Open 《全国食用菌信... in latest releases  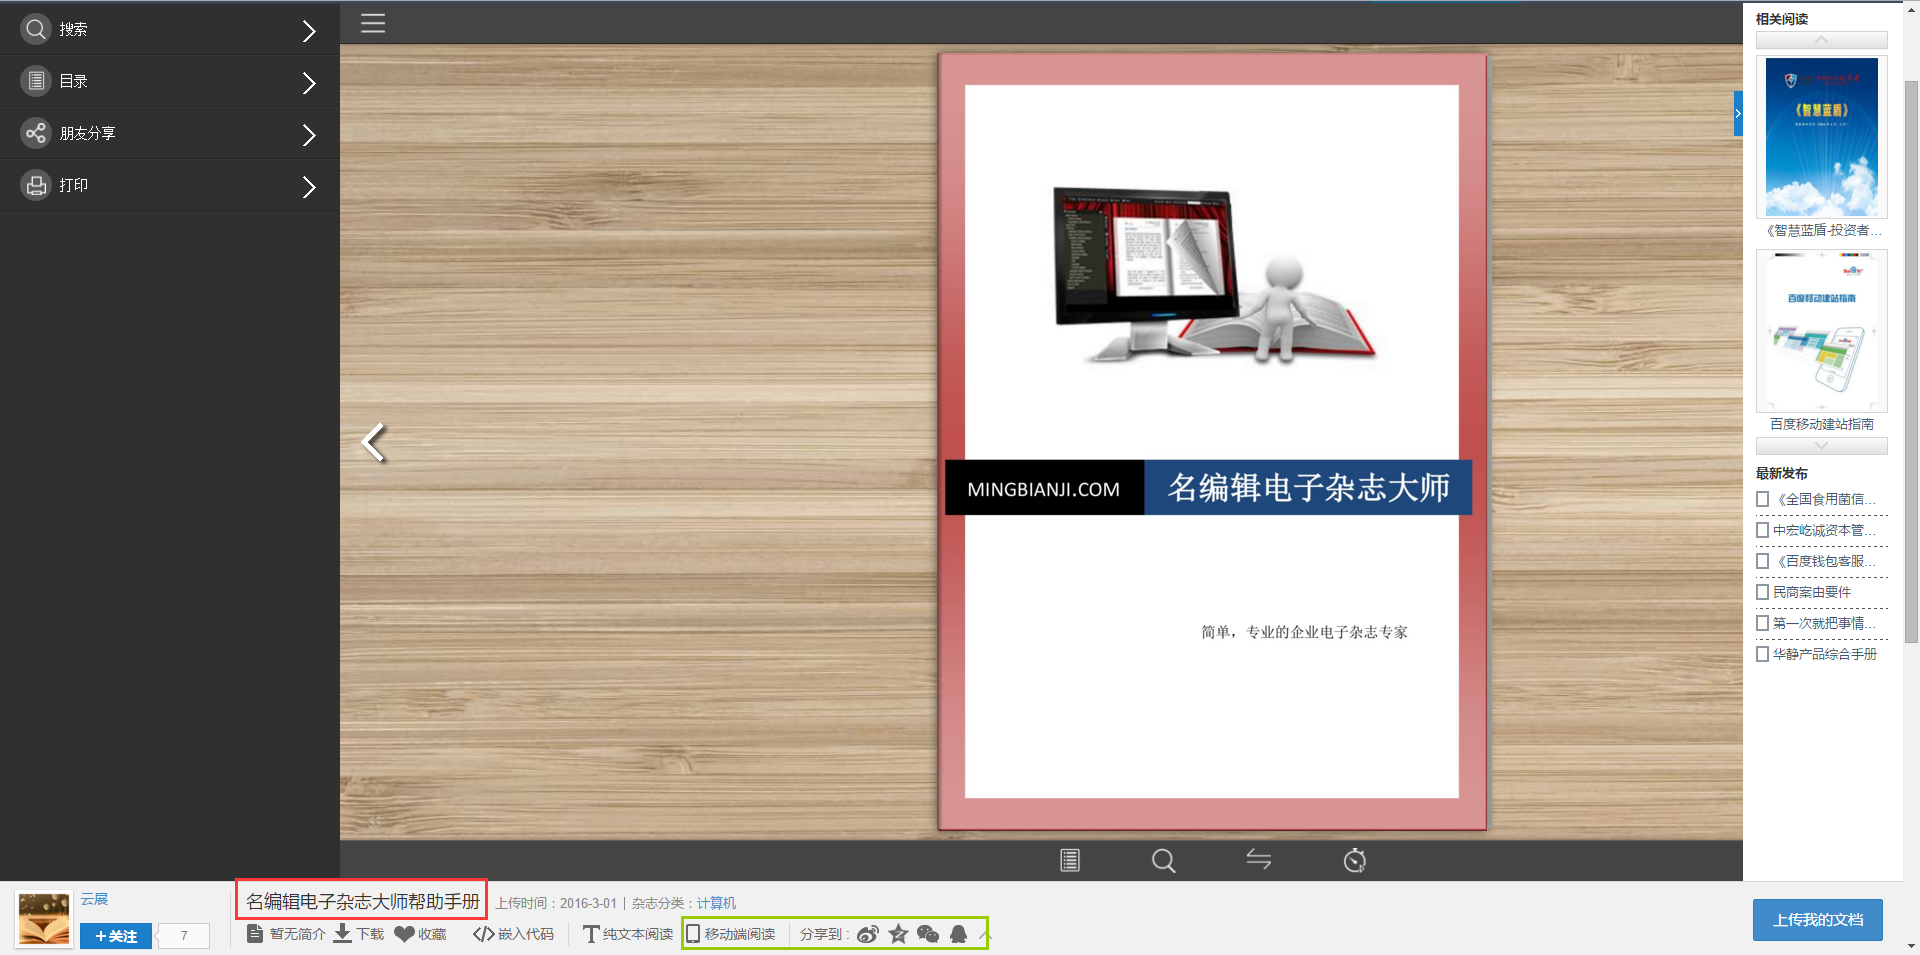tap(1824, 499)
